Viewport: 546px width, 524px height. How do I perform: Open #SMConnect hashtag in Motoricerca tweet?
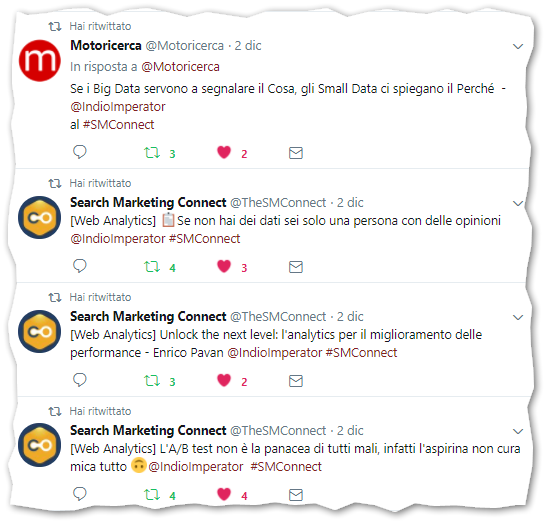tap(118, 125)
